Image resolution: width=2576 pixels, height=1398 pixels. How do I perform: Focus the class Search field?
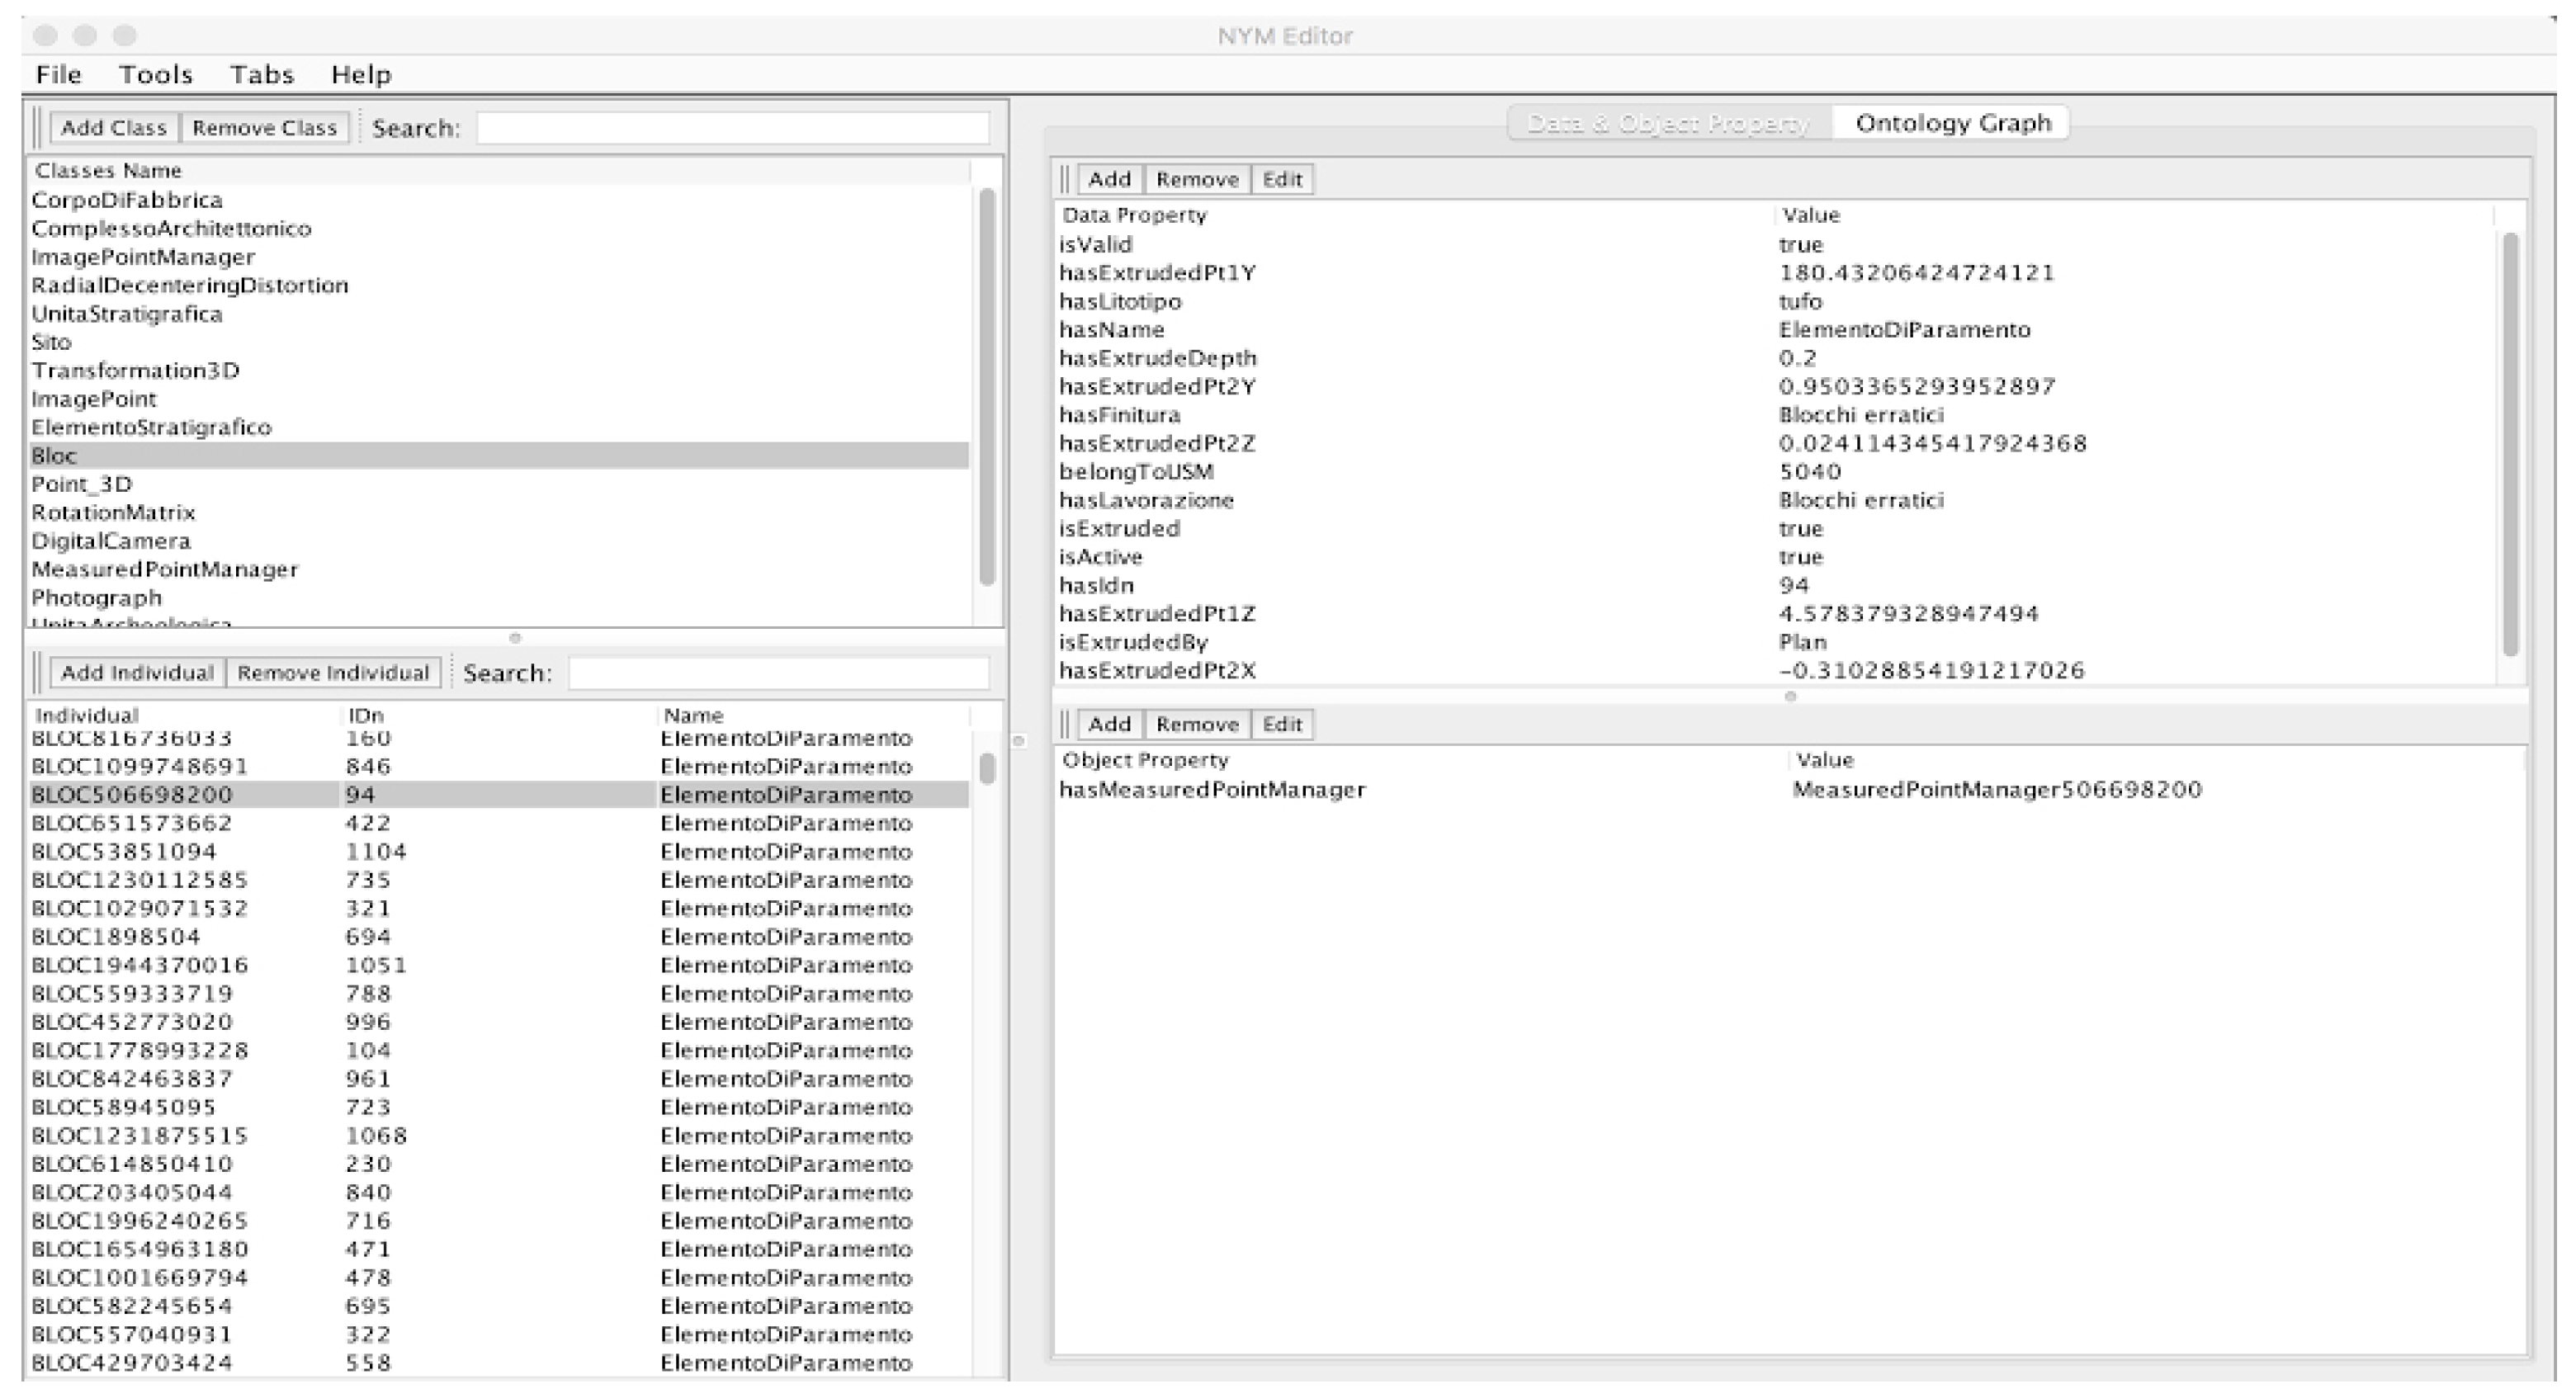coord(732,128)
